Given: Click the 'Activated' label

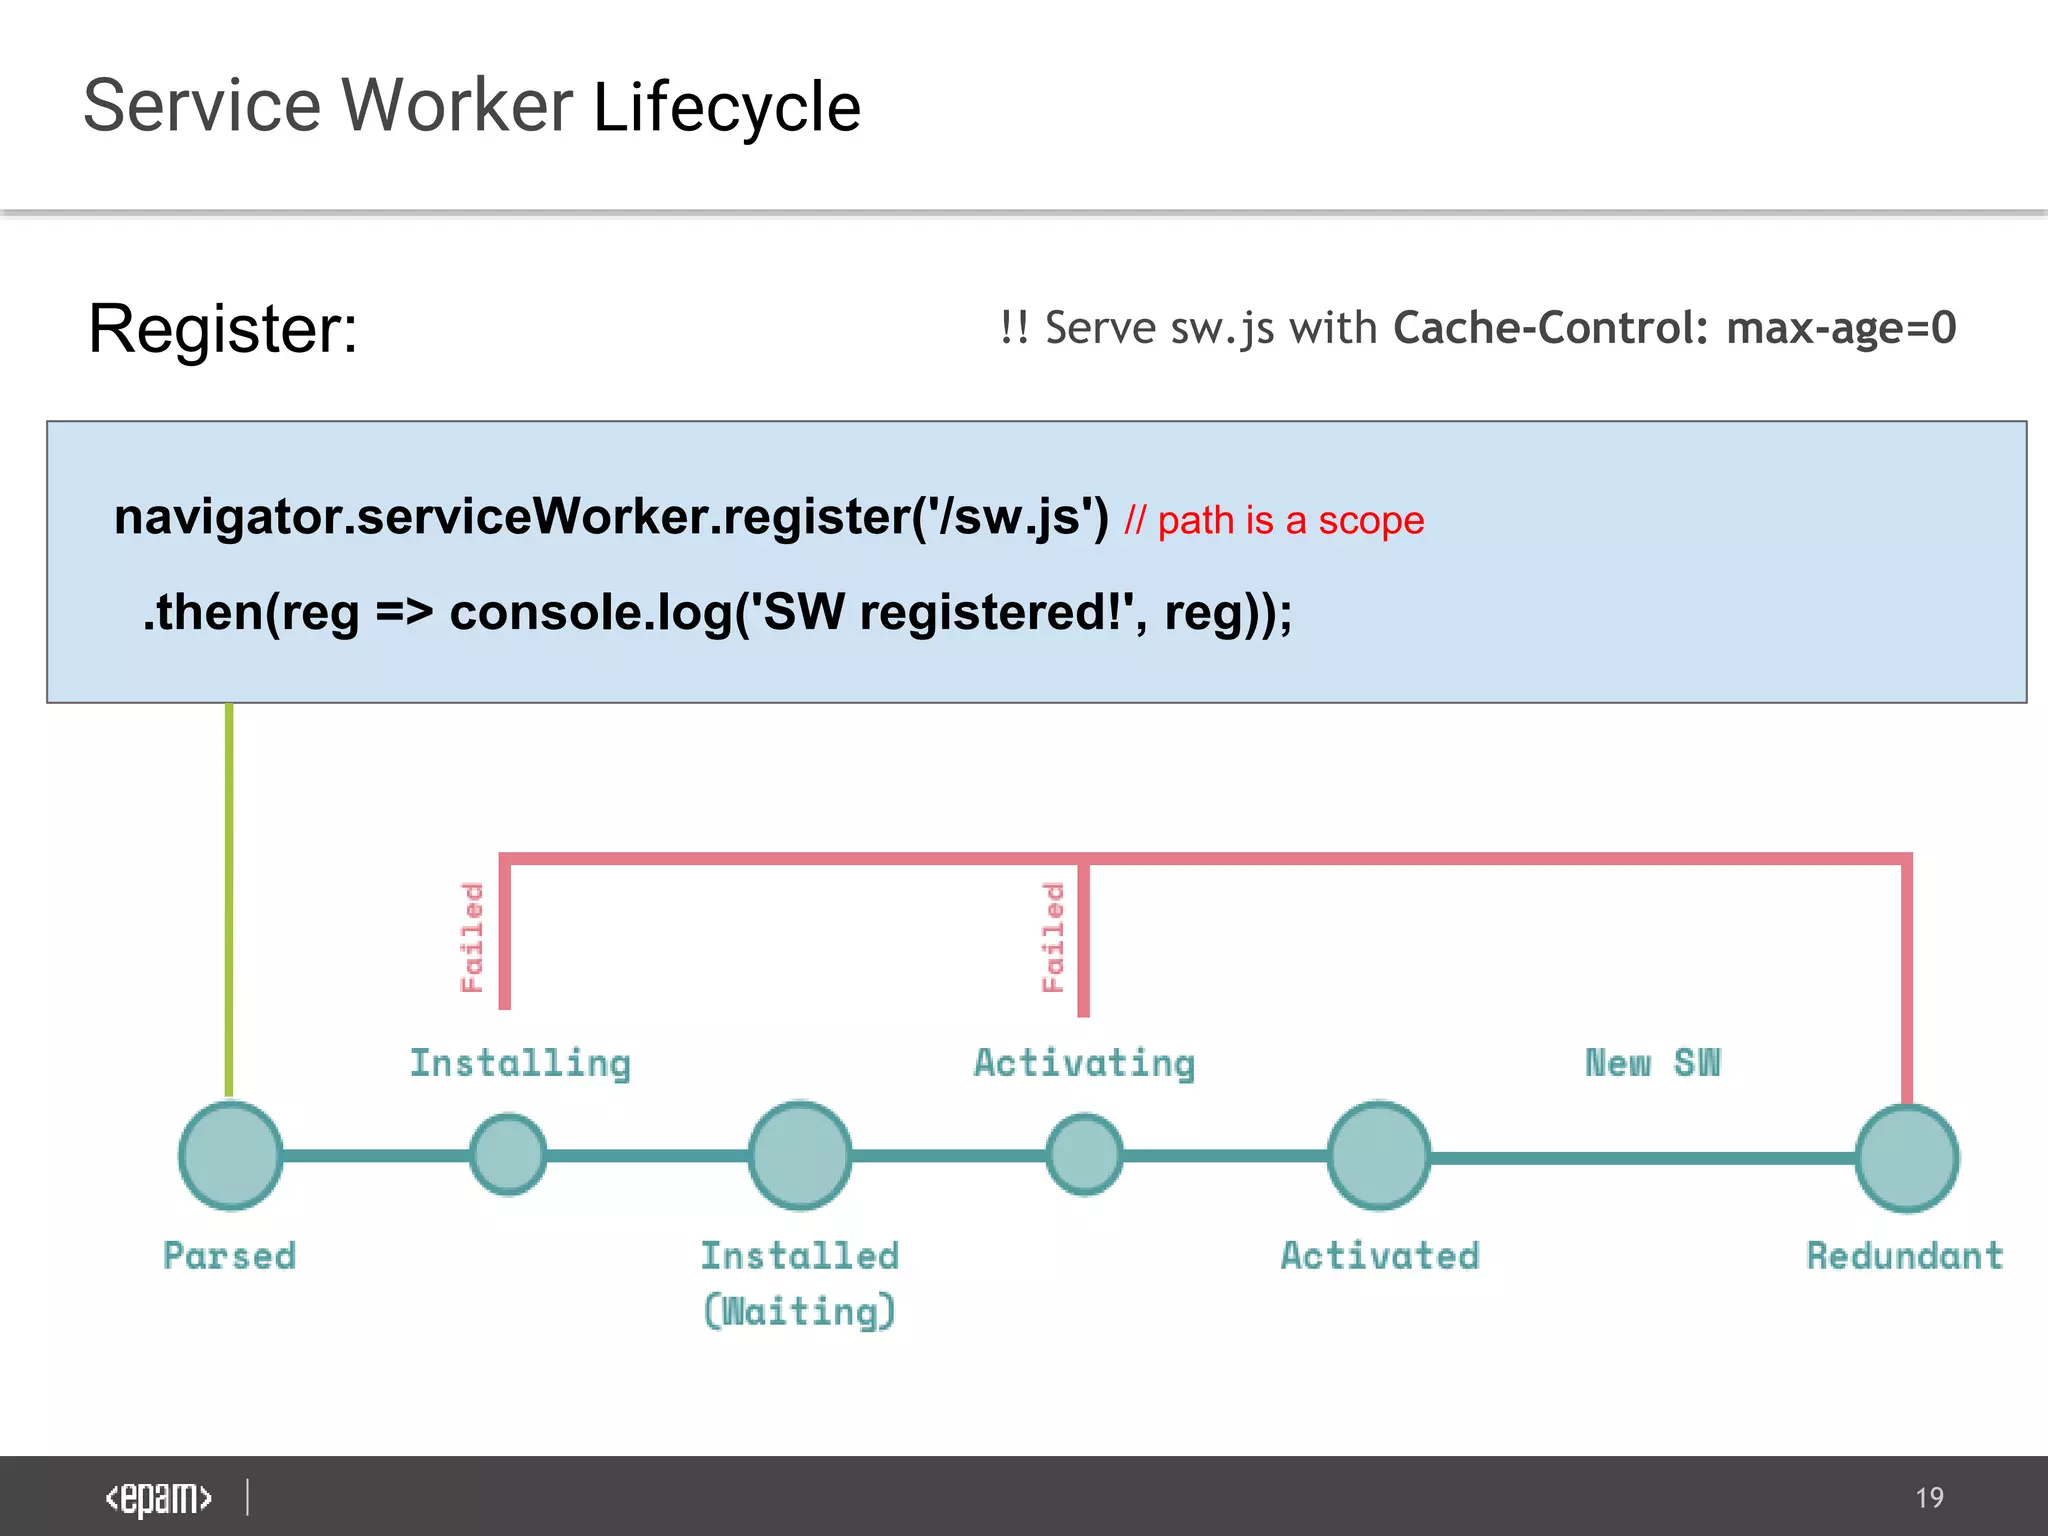Looking at the screenshot, I should pyautogui.click(x=1380, y=1255).
